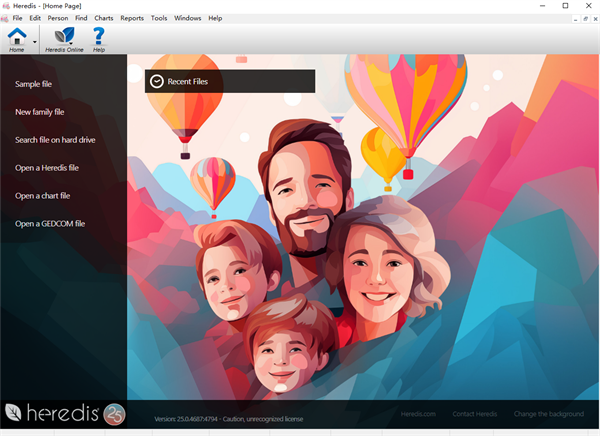Open the Help menu

click(x=215, y=18)
